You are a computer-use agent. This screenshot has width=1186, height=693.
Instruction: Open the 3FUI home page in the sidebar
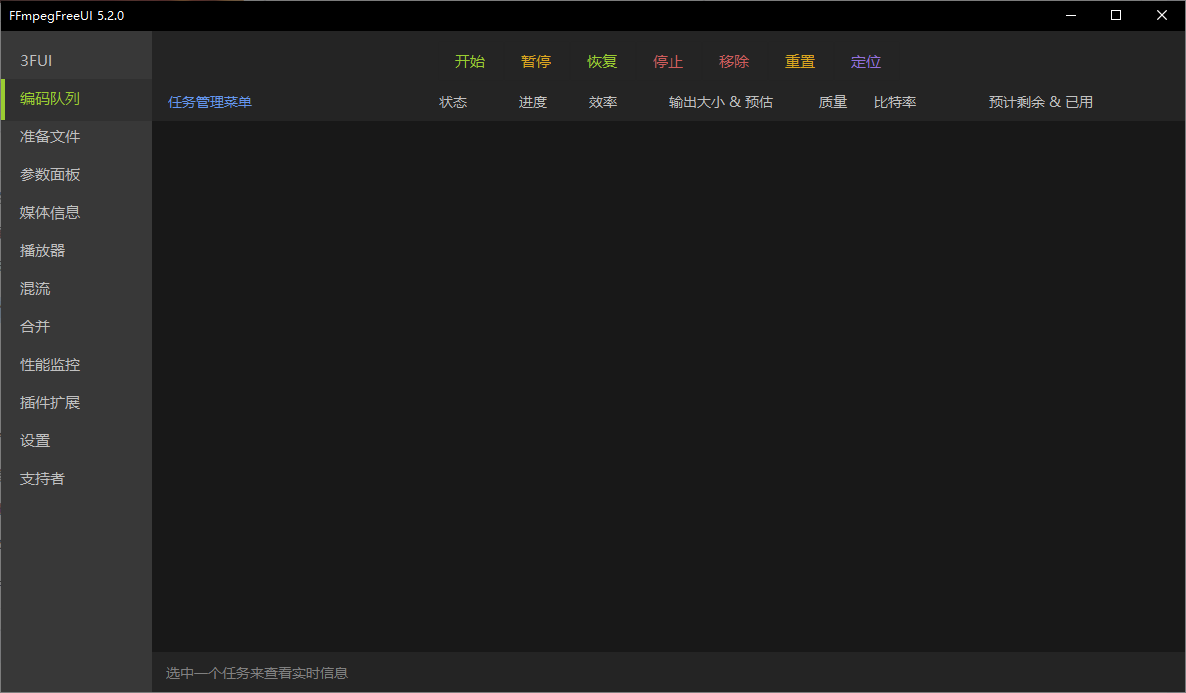[37, 61]
